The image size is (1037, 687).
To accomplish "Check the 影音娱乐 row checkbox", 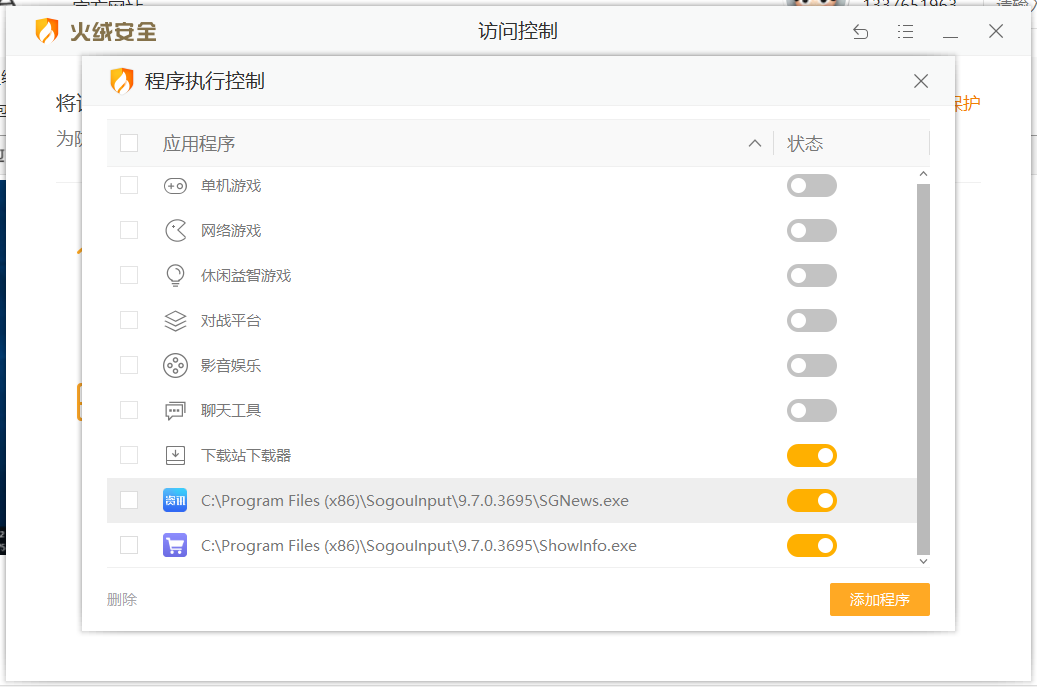I will click(129, 366).
